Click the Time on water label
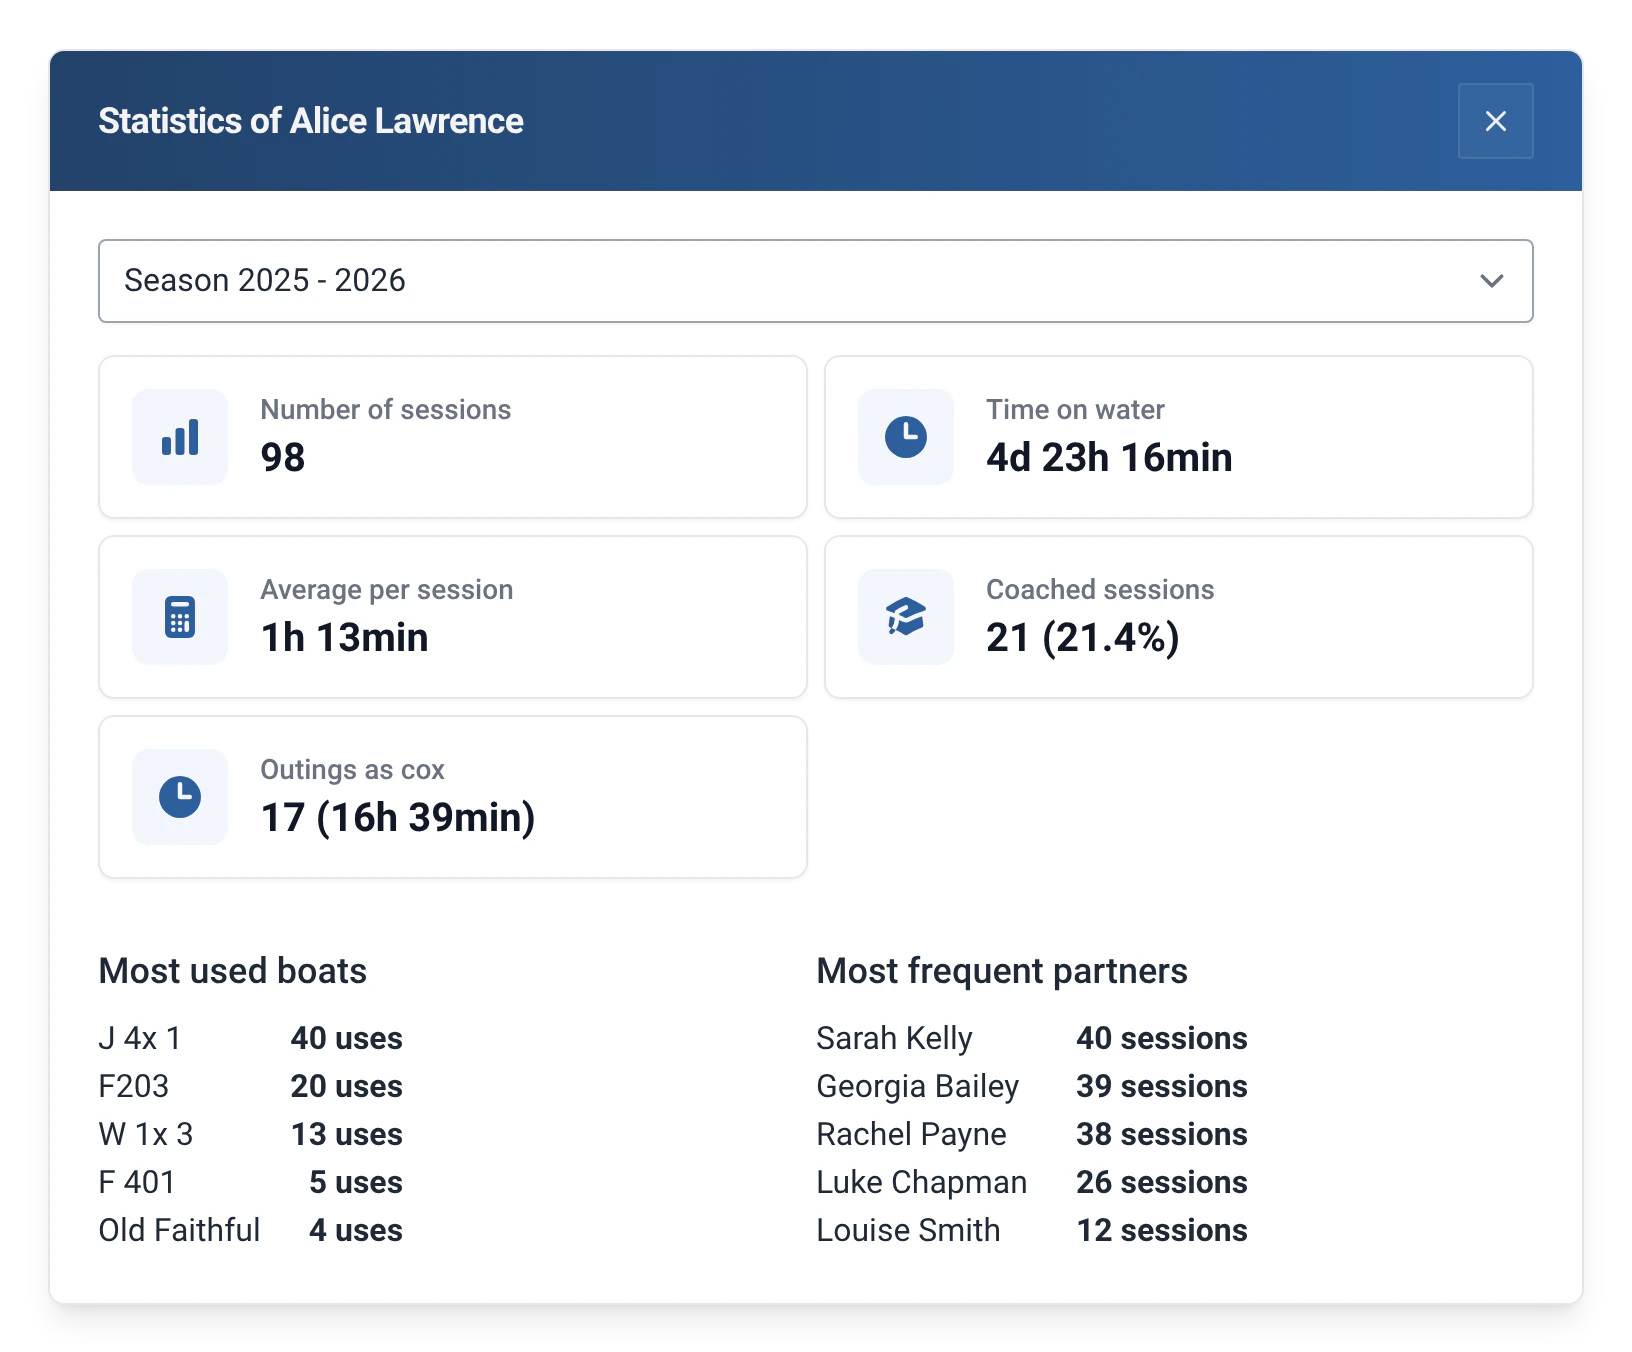1632x1352 pixels. click(1075, 410)
